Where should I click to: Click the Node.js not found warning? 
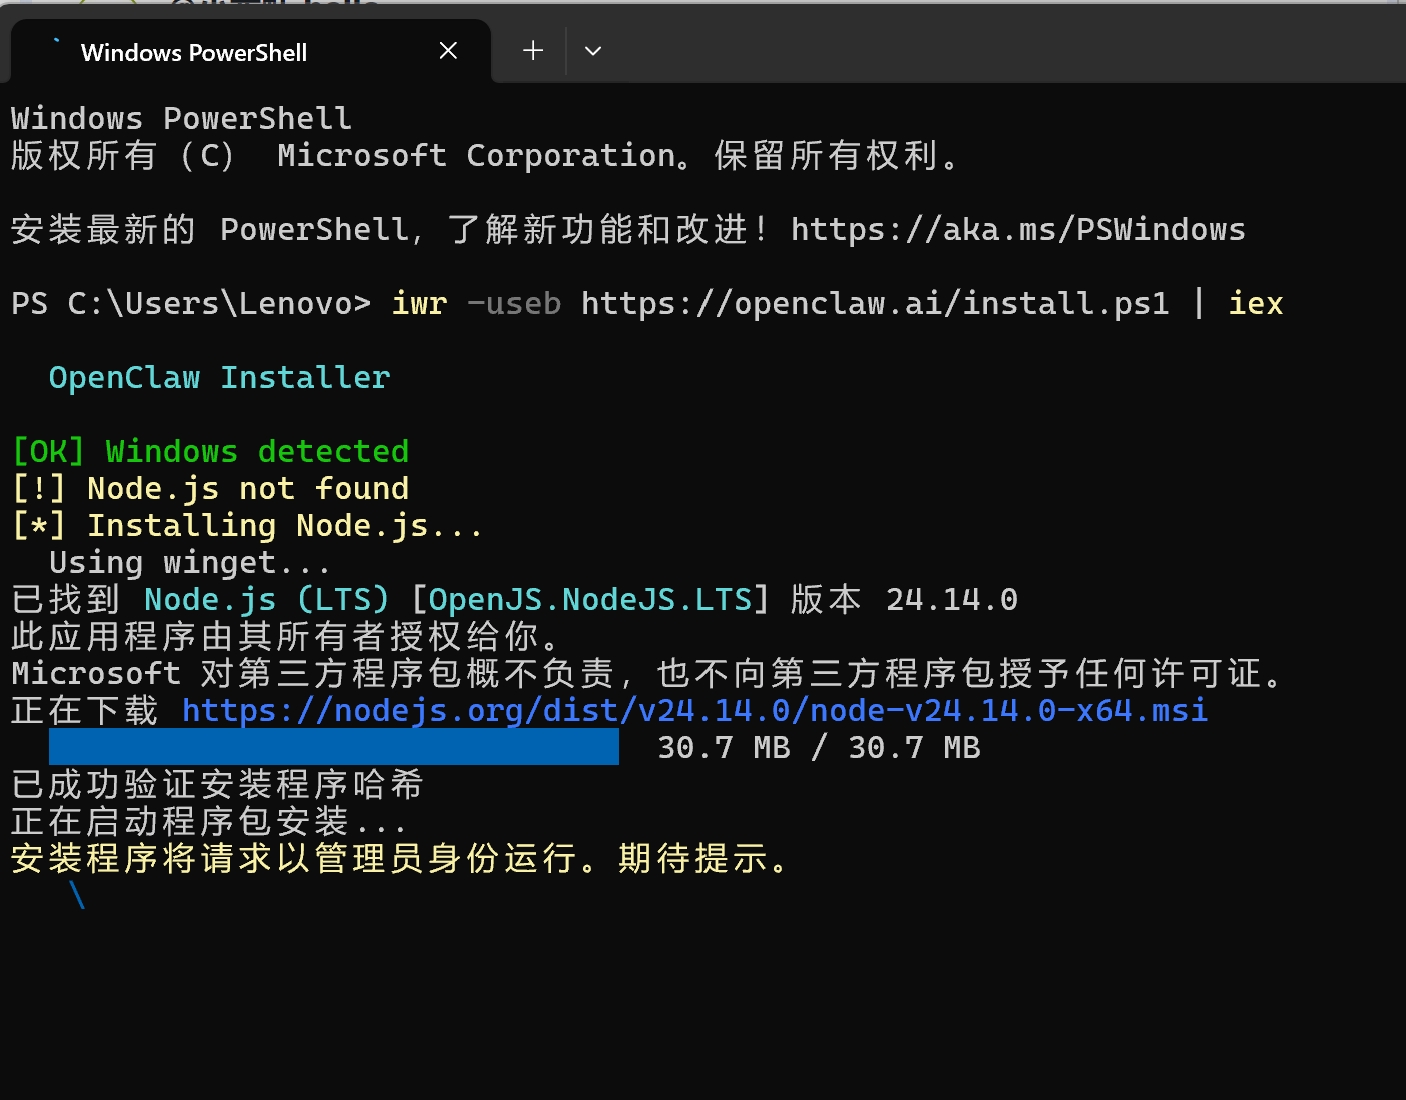pyautogui.click(x=210, y=489)
